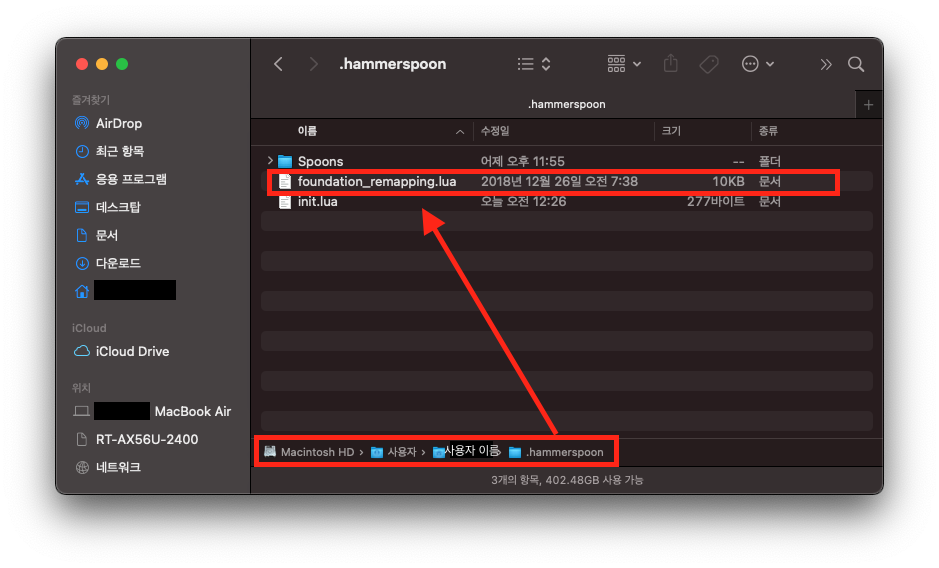Screen dimensions: 939x568
Task: Sort by the 크기 column header
Action: 671,131
